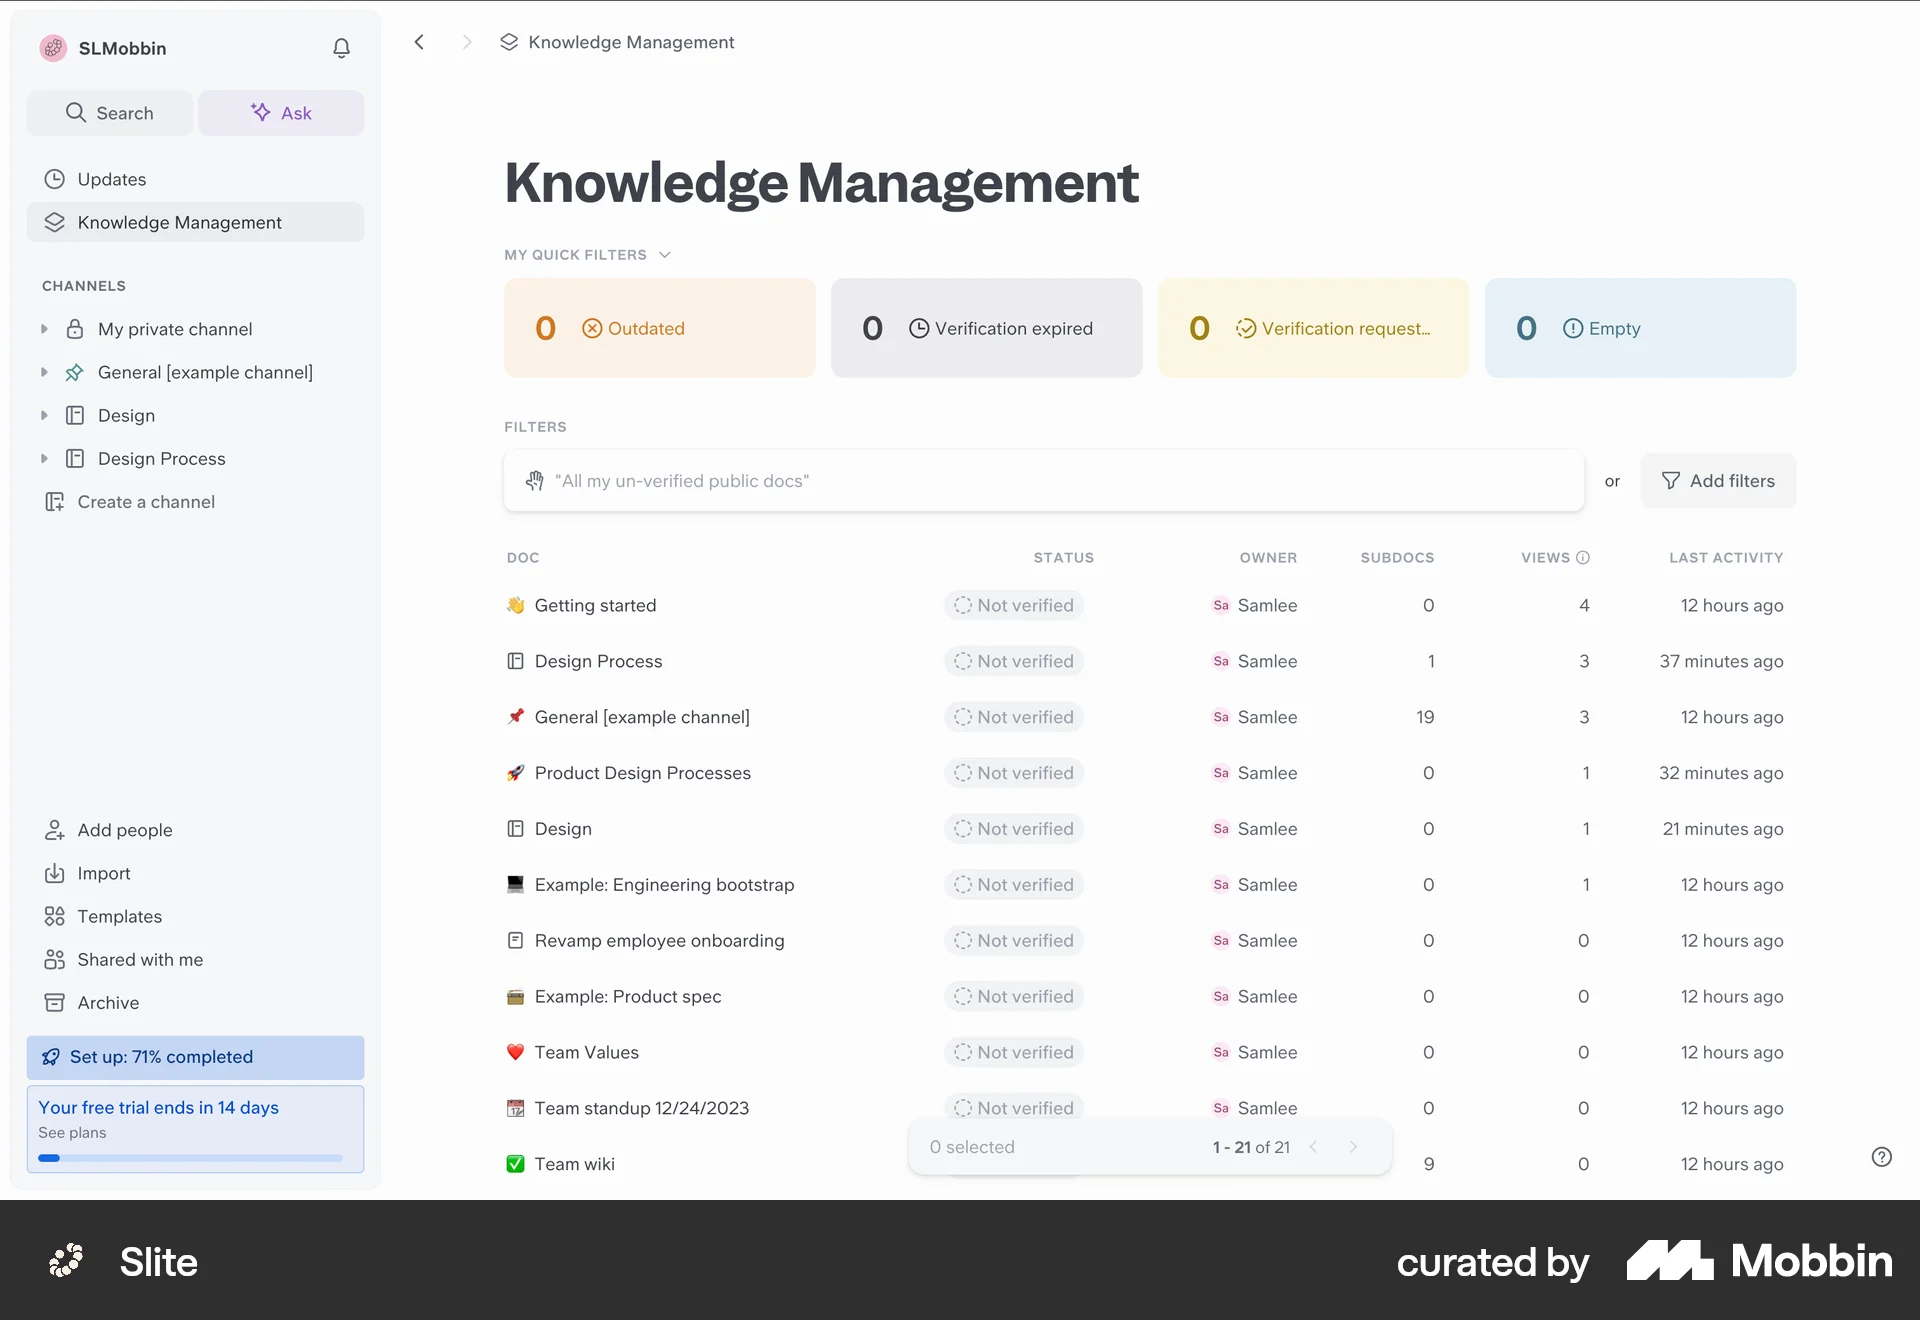Click the SLMobbin workspace avatar
The width and height of the screenshot is (1920, 1320).
(x=53, y=48)
